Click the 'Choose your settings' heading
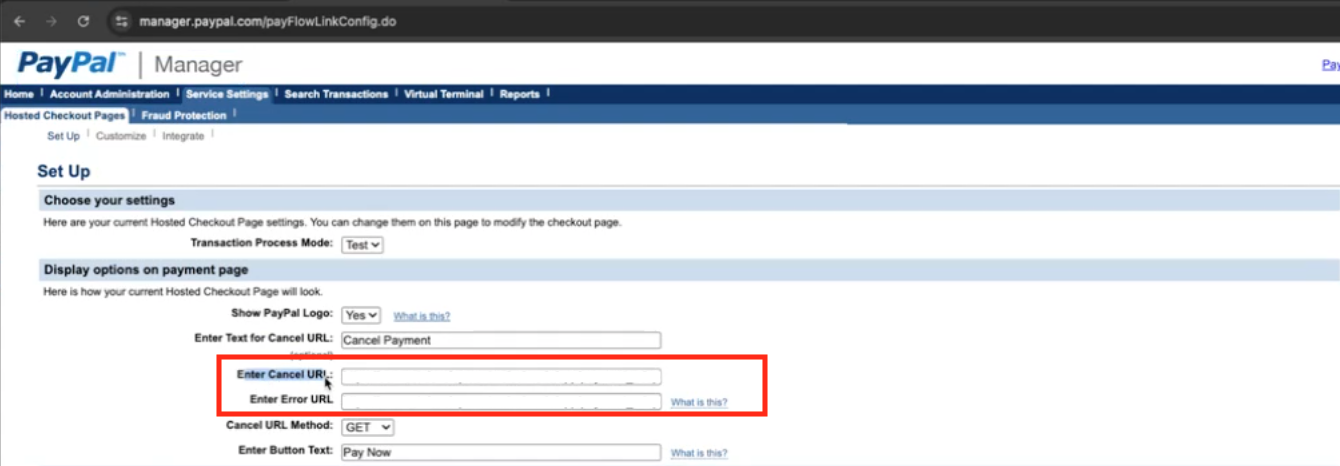The width and height of the screenshot is (1340, 466). pyautogui.click(x=109, y=200)
